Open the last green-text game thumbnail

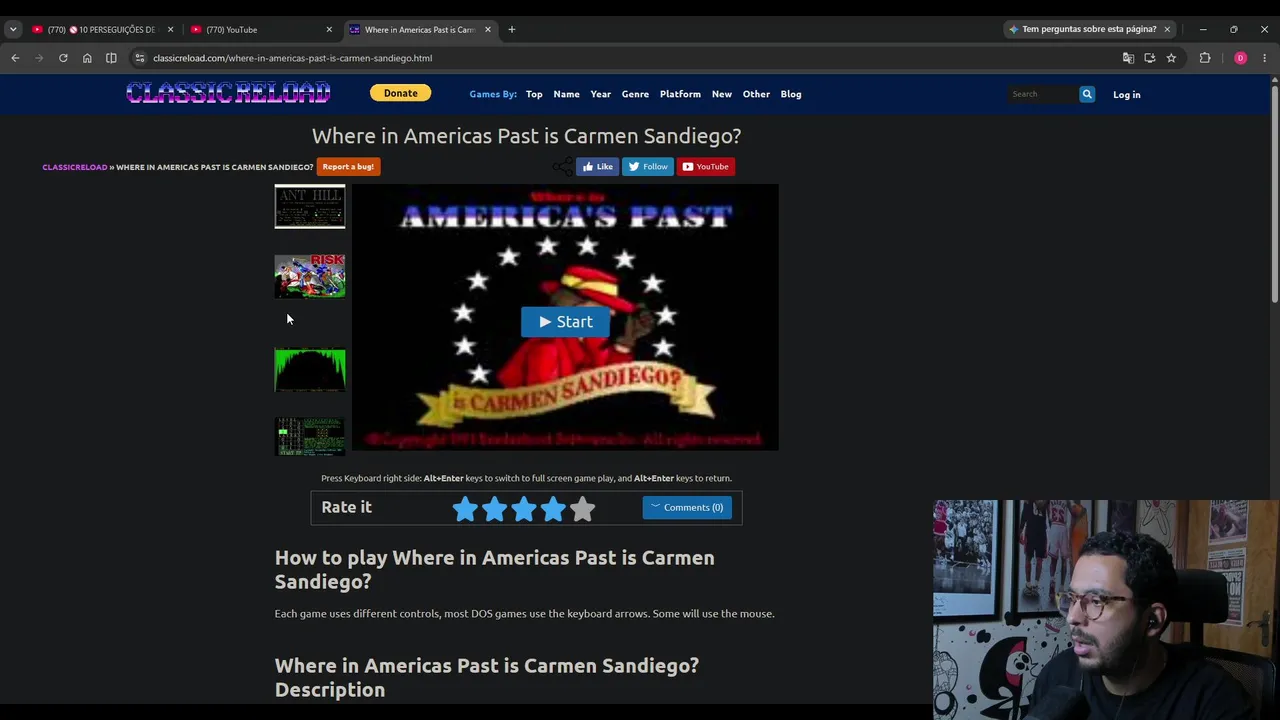coord(310,436)
